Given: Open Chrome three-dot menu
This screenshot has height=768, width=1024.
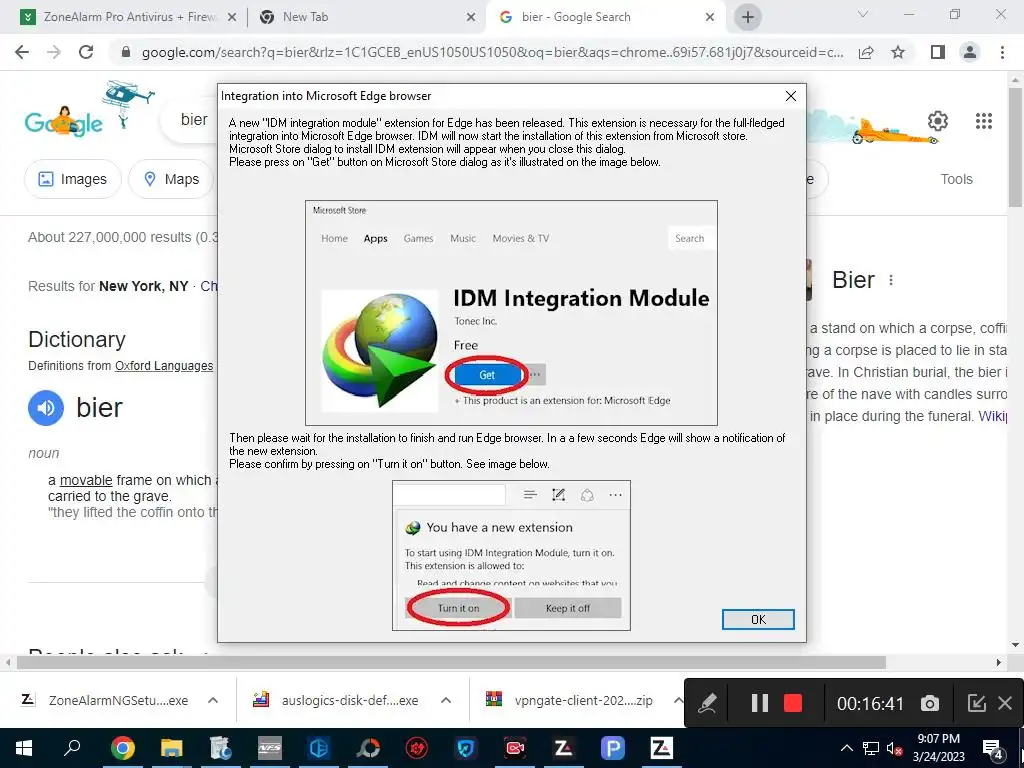Looking at the screenshot, I should (1002, 52).
